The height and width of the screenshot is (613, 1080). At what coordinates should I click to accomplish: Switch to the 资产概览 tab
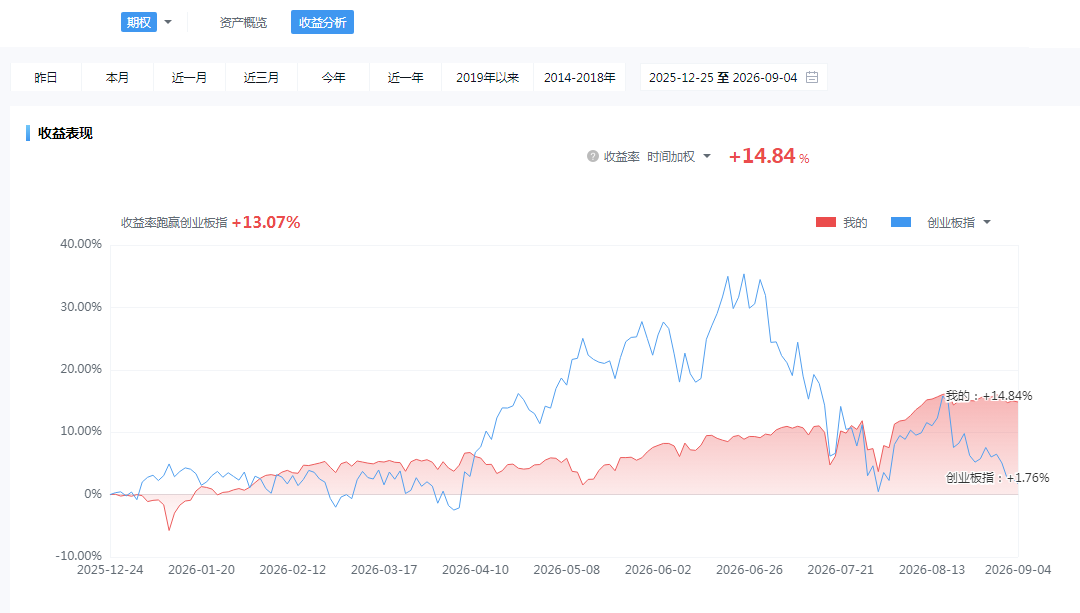coord(243,22)
